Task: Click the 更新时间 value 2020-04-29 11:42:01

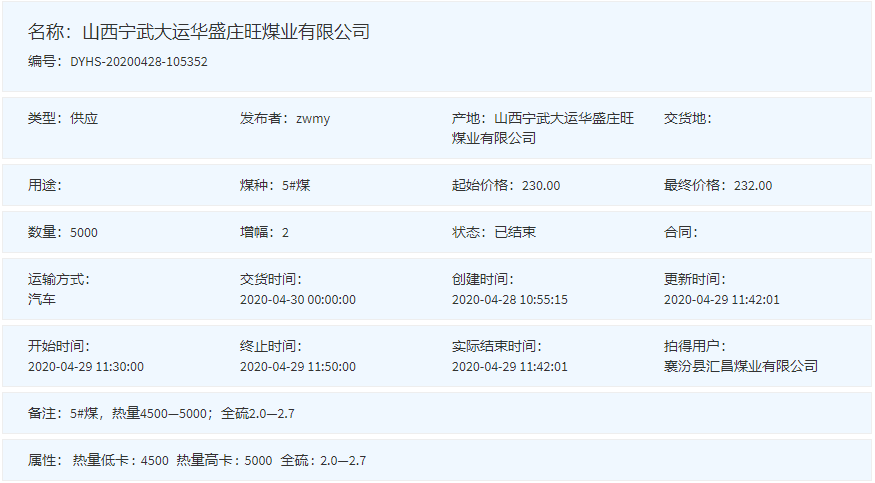Action: tap(722, 300)
